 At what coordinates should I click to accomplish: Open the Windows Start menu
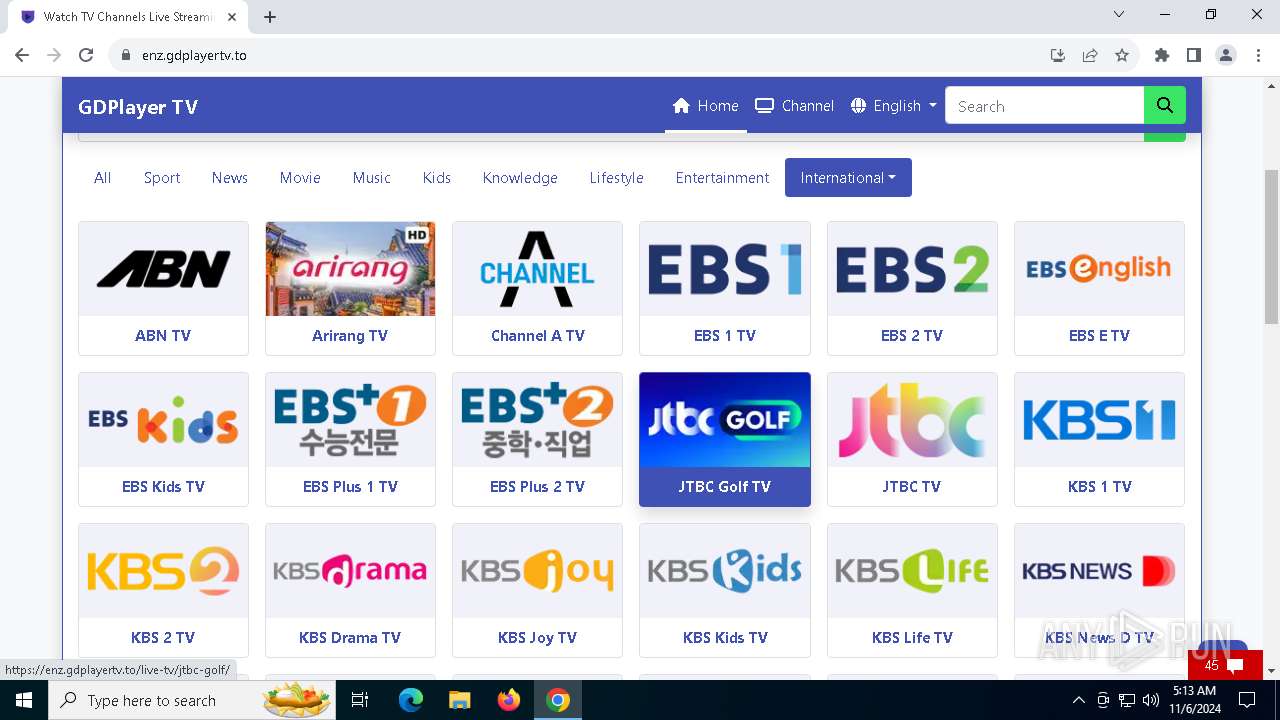24,700
